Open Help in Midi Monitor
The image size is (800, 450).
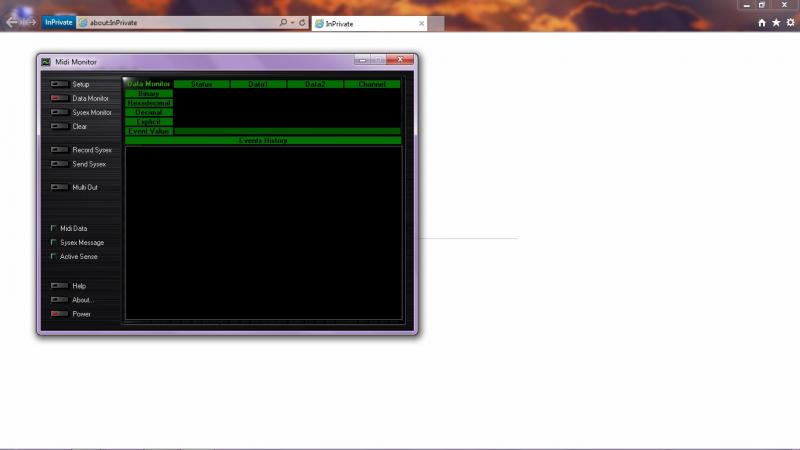[59, 286]
